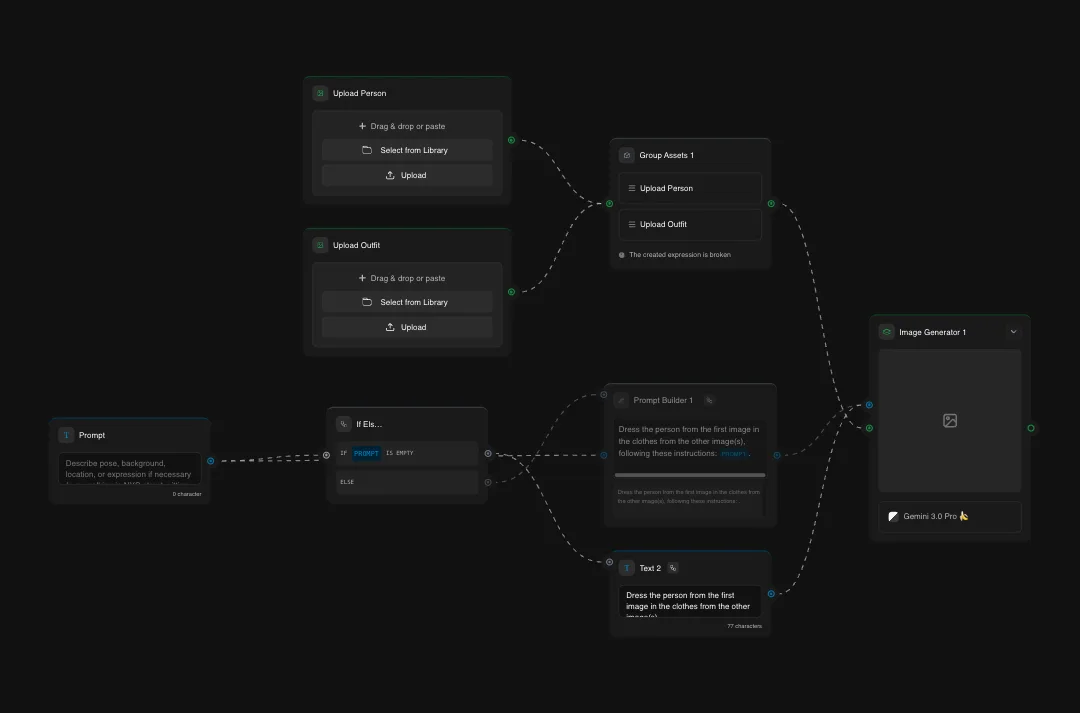Toggle the link icon beside Prompt Builder 1
The image size is (1080, 713).
[x=709, y=399]
